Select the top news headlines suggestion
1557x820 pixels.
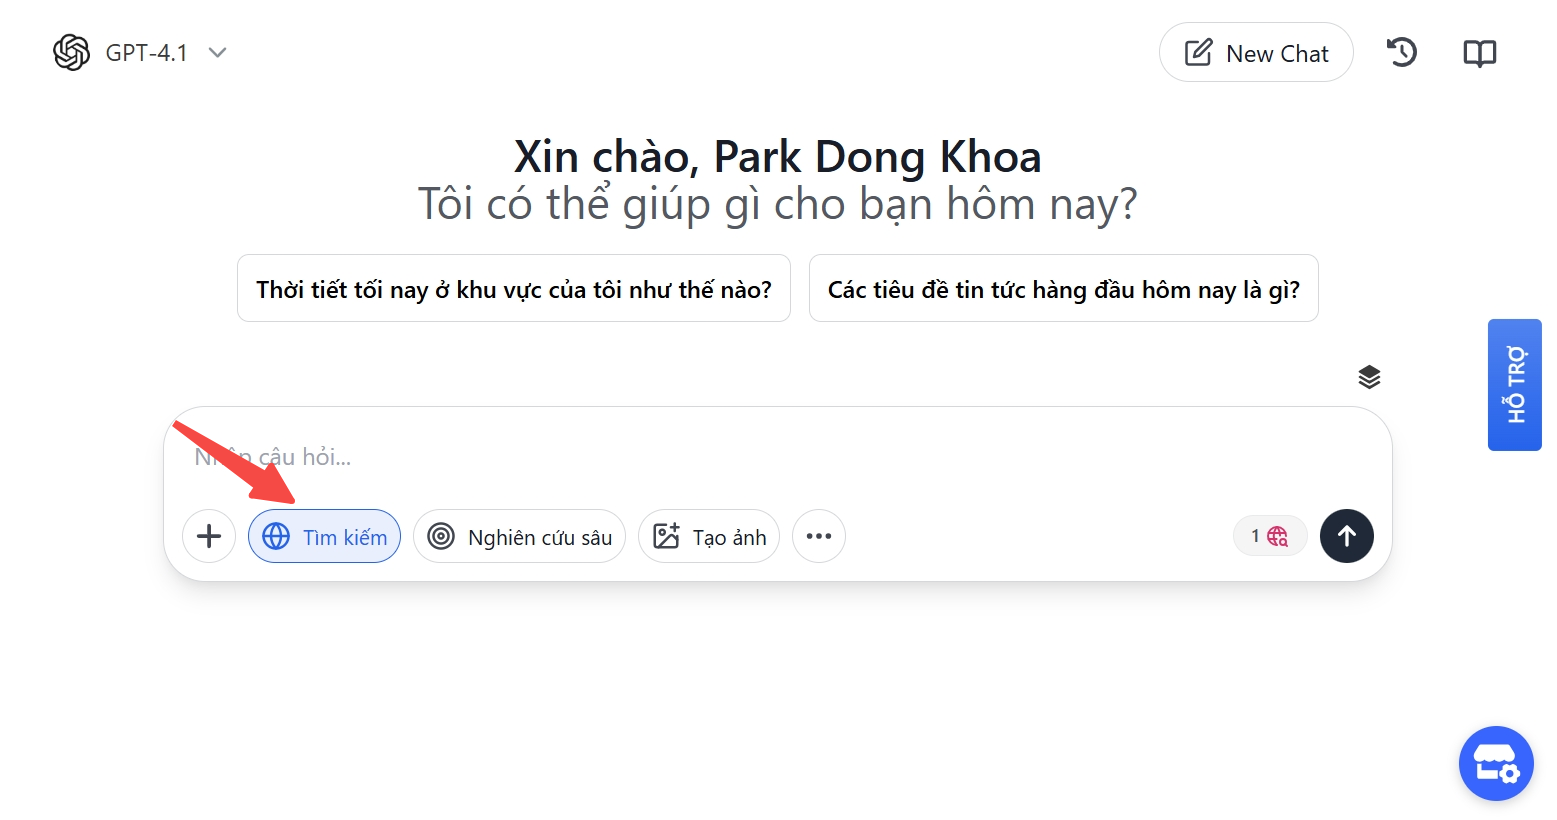coord(1063,289)
